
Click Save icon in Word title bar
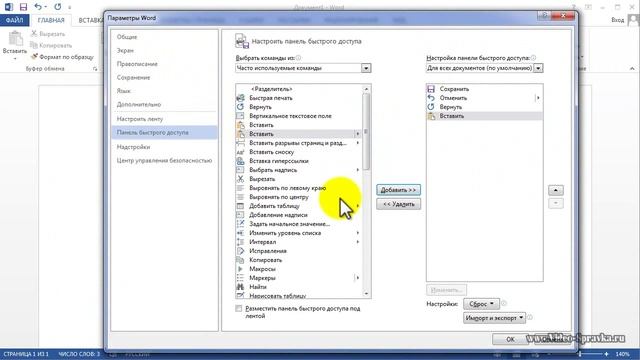click(x=23, y=7)
